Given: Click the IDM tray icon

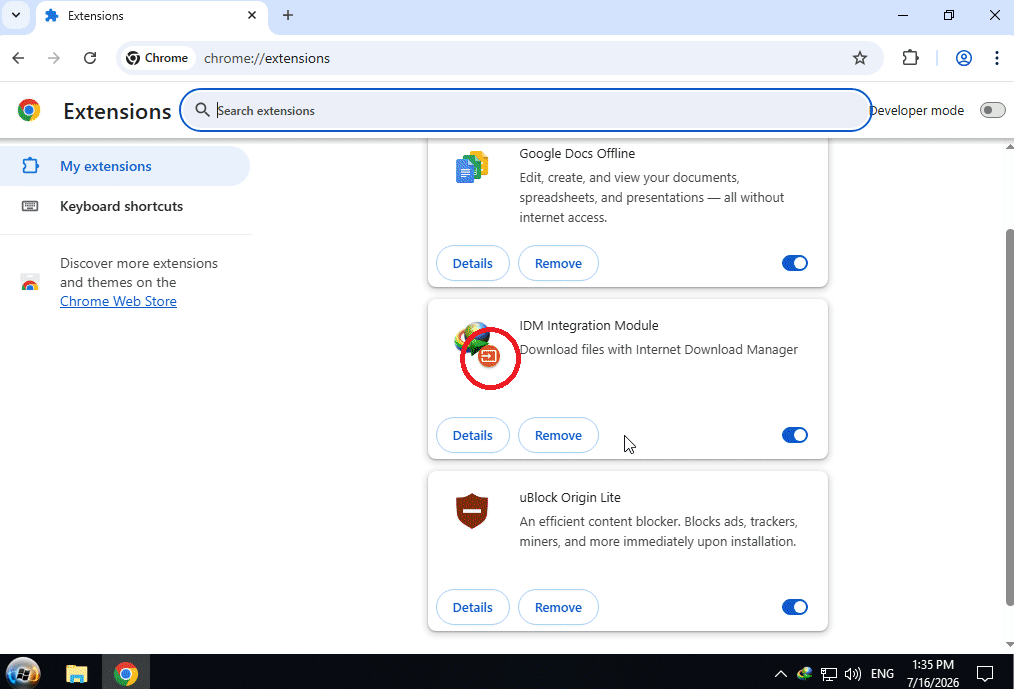Looking at the screenshot, I should click(804, 673).
